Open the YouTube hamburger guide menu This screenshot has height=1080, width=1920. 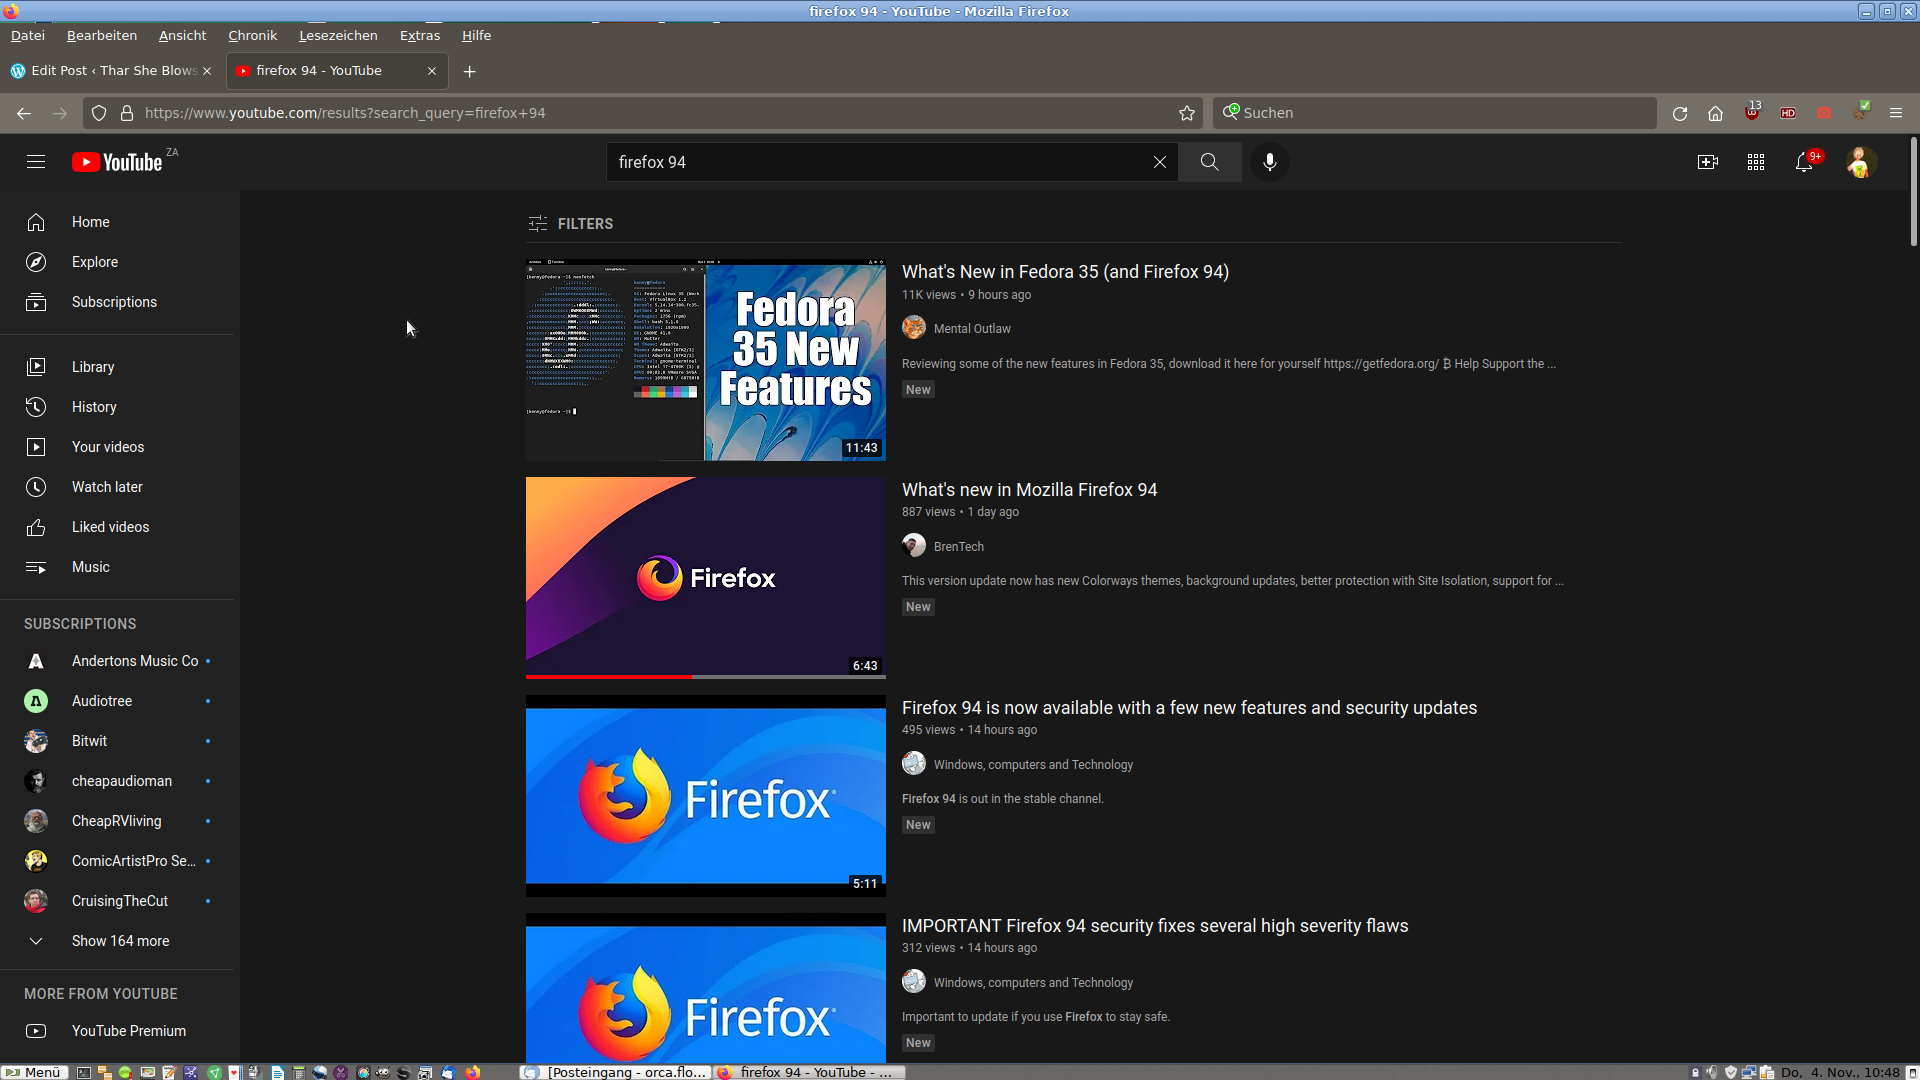(36, 162)
